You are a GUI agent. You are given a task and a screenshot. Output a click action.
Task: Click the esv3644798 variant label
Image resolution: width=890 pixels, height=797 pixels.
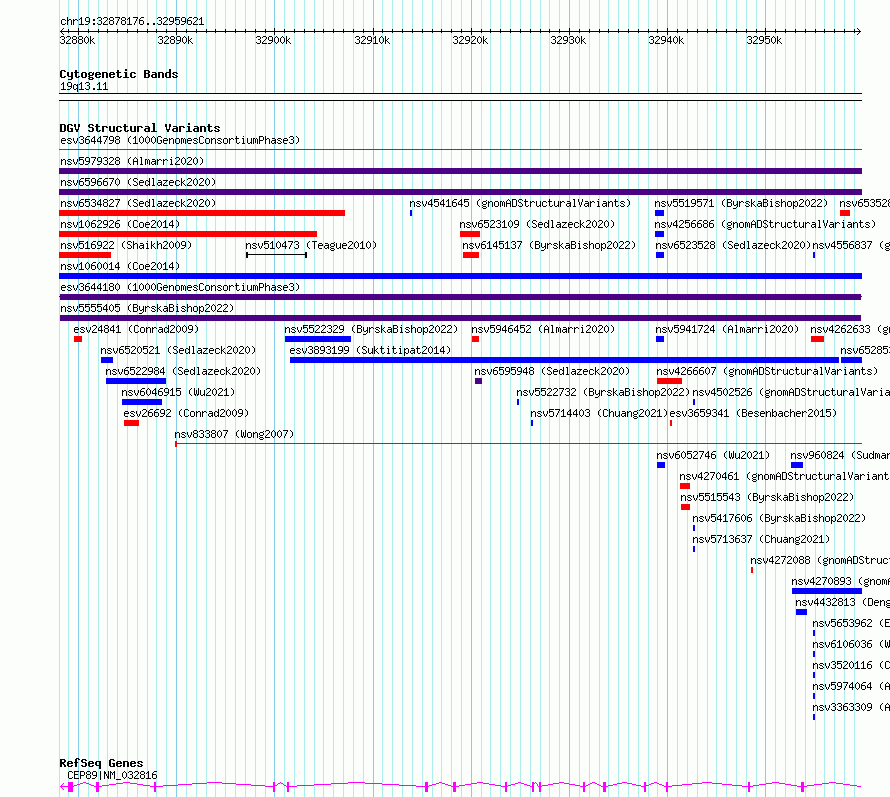coord(180,140)
